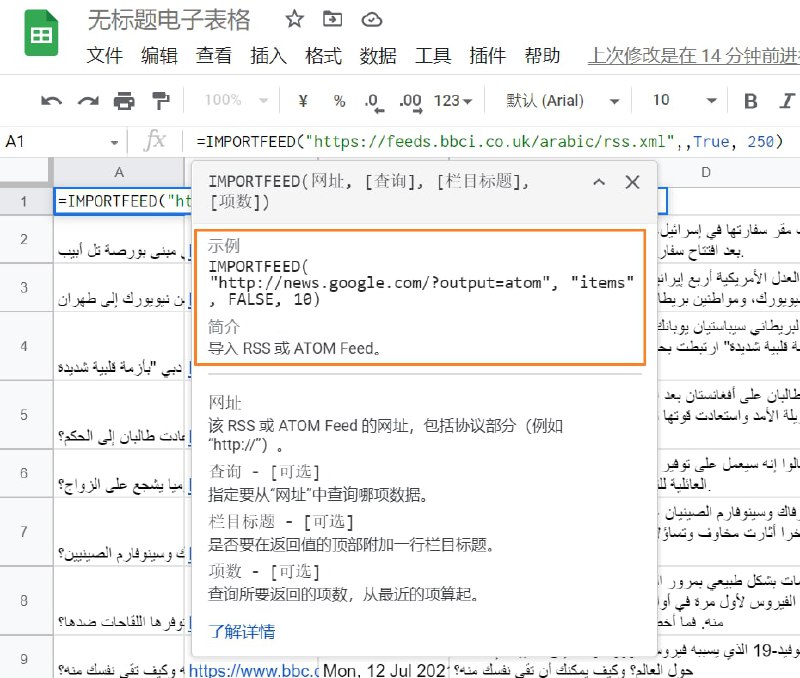Image resolution: width=800 pixels, height=678 pixels.
Task: Apply percent format icon
Action: (339, 101)
